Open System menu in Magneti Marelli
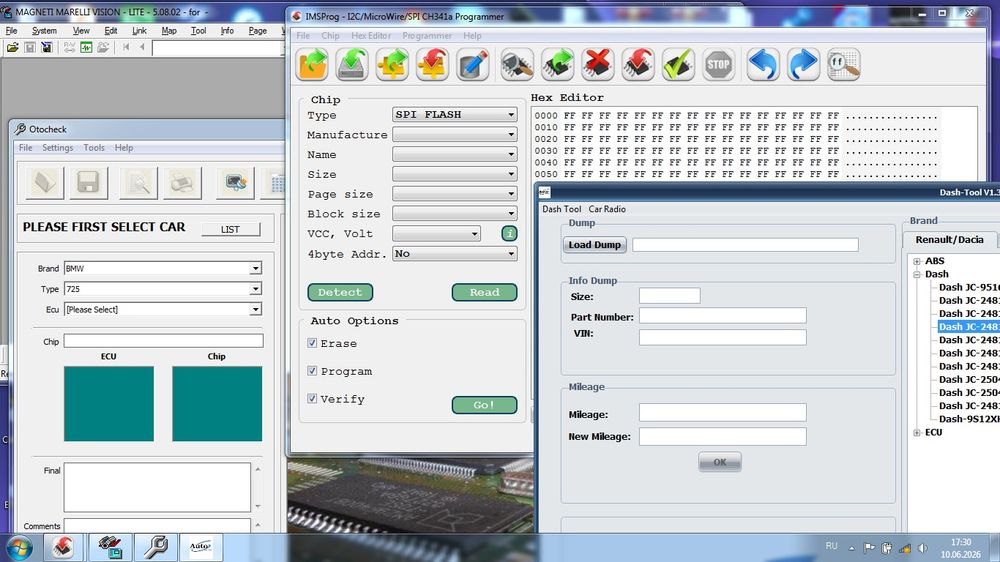Screen dimensions: 1000x562 click(x=44, y=31)
